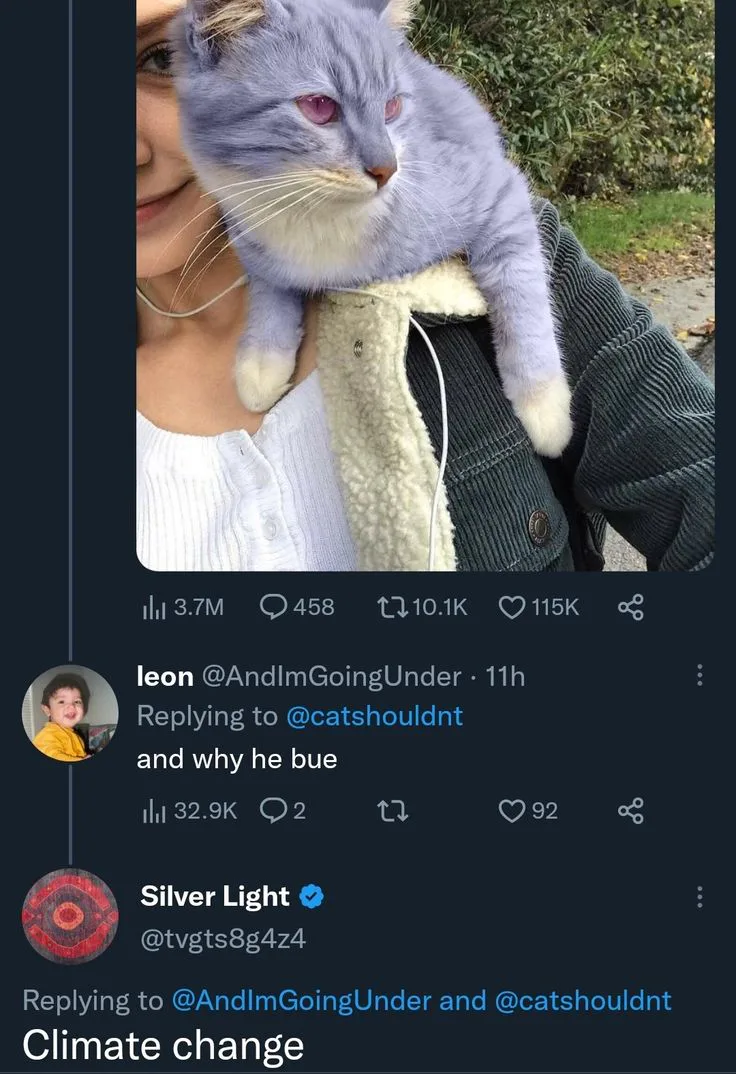Screen dimensions: 736x1074
Task: Open leon's profile picture
Action: (70, 712)
